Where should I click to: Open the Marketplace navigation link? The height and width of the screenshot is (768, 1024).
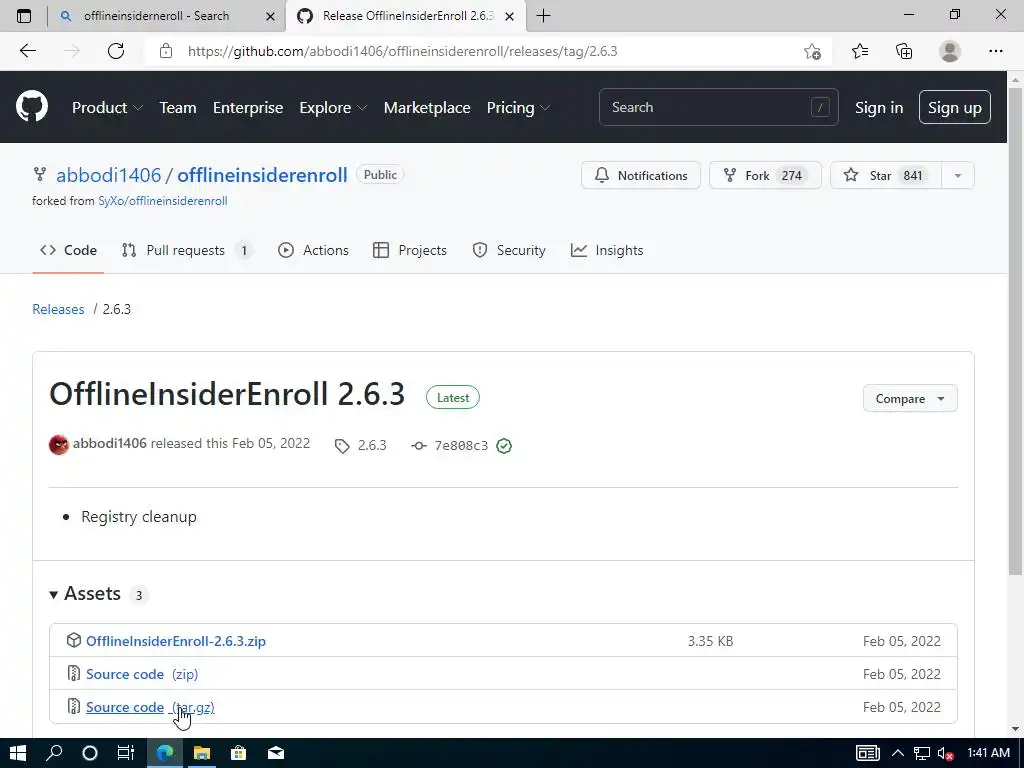point(427,107)
